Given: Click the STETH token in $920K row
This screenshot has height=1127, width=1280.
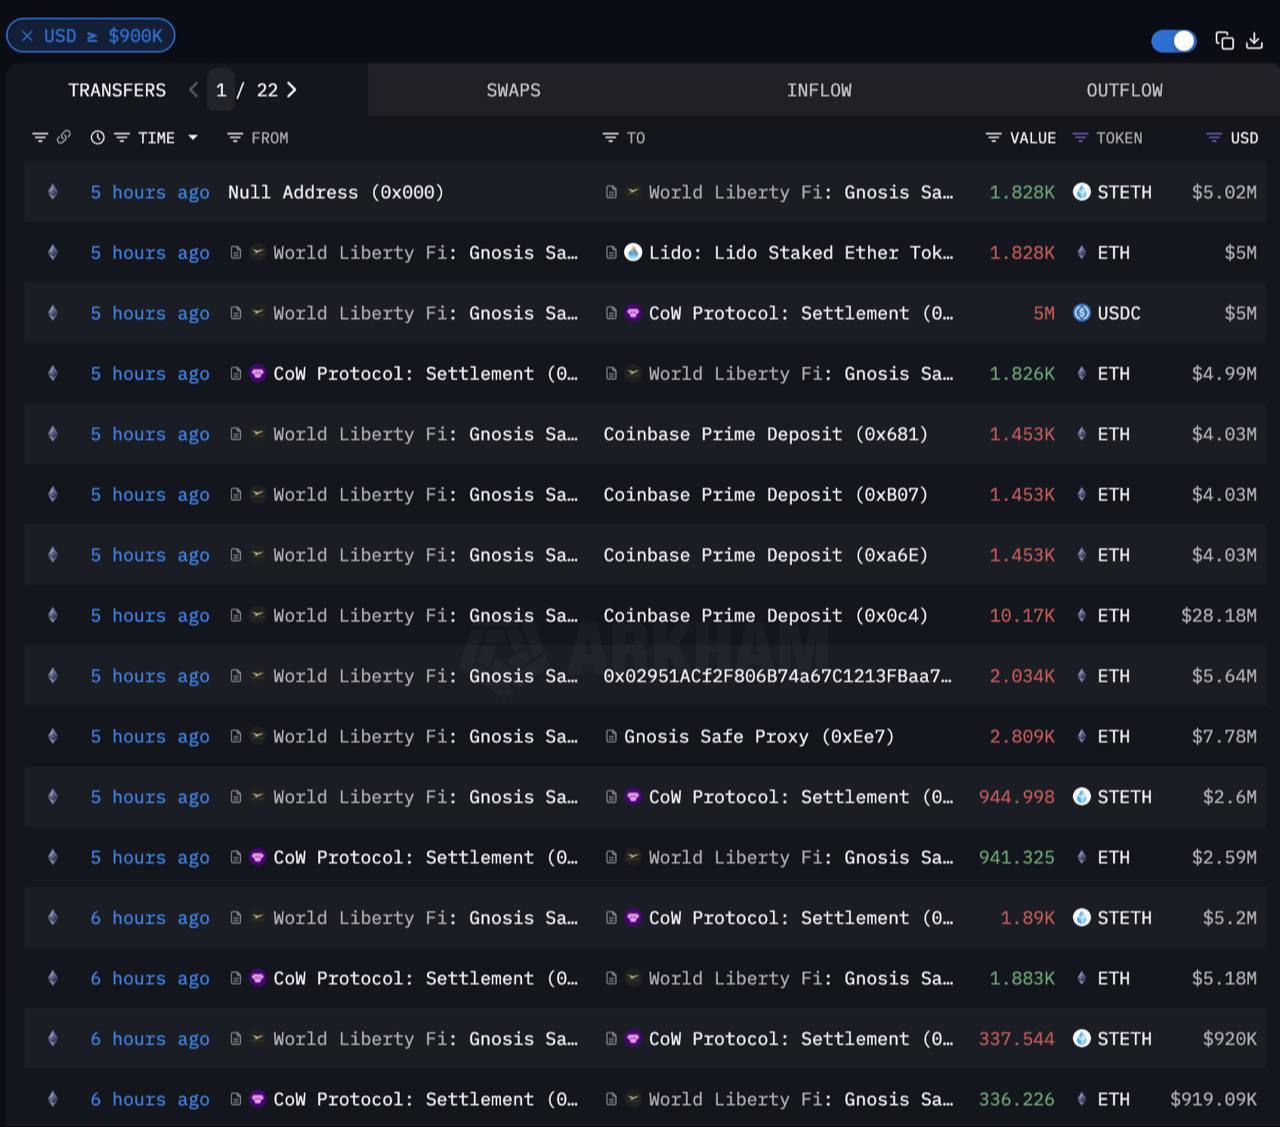Looking at the screenshot, I should click(1112, 1039).
